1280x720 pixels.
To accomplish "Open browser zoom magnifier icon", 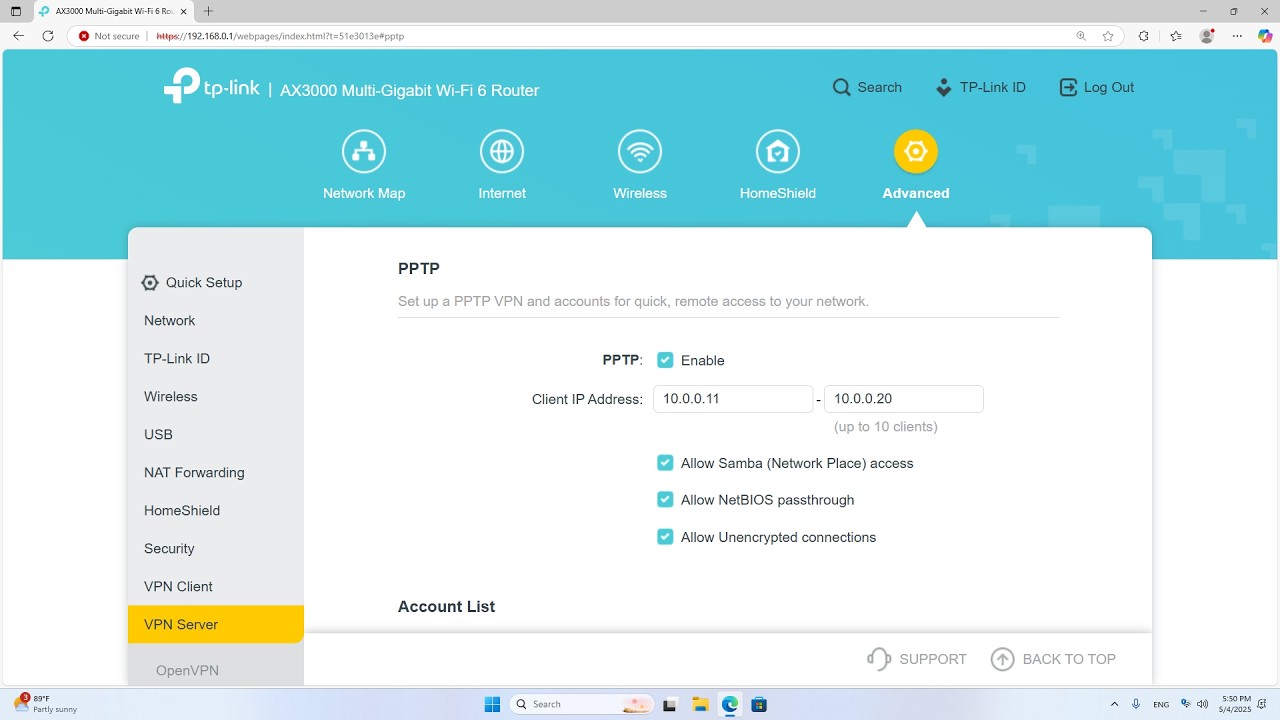I will pos(1081,36).
